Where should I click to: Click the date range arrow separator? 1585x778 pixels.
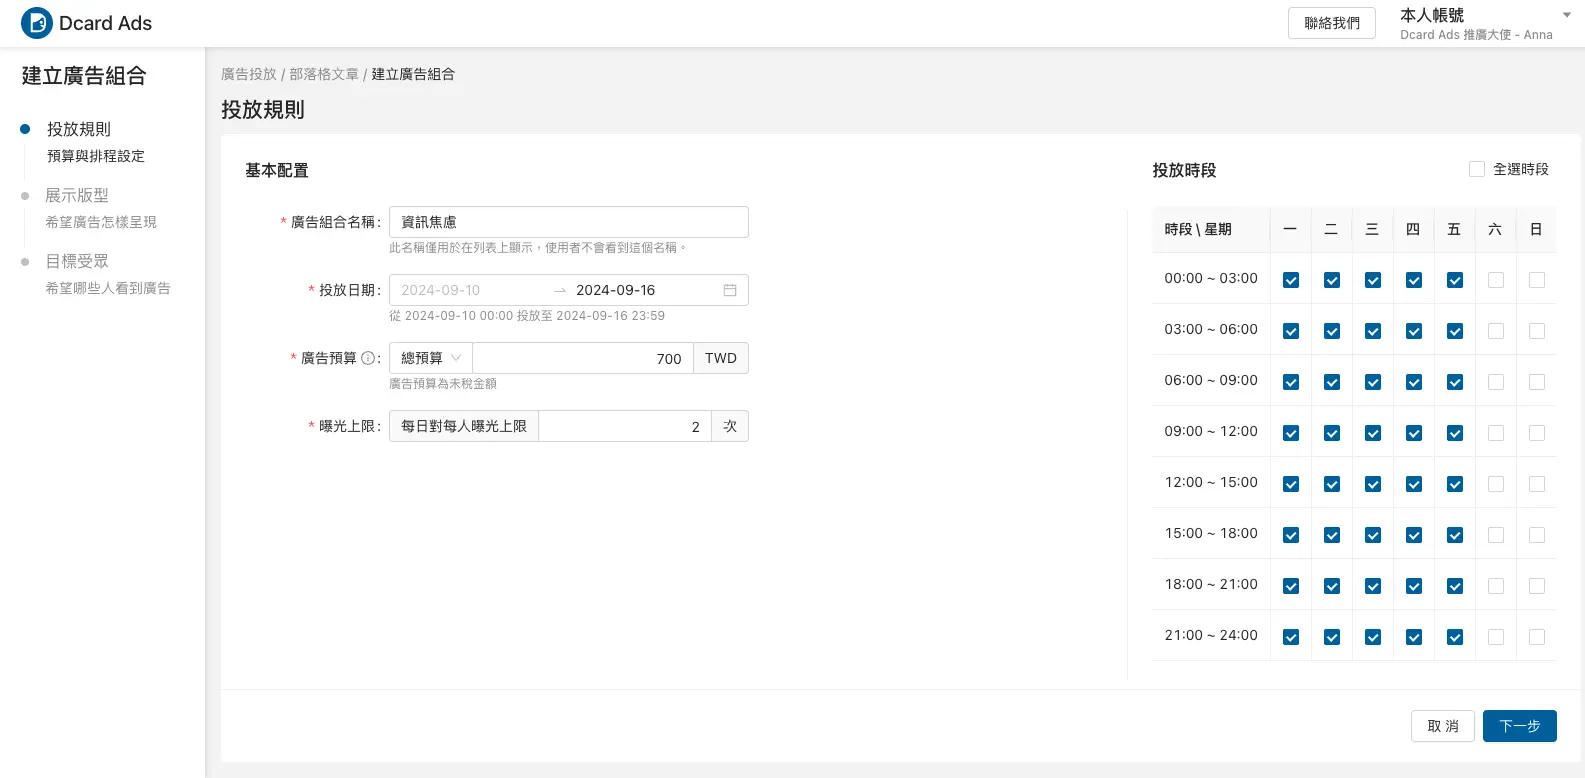pos(560,290)
